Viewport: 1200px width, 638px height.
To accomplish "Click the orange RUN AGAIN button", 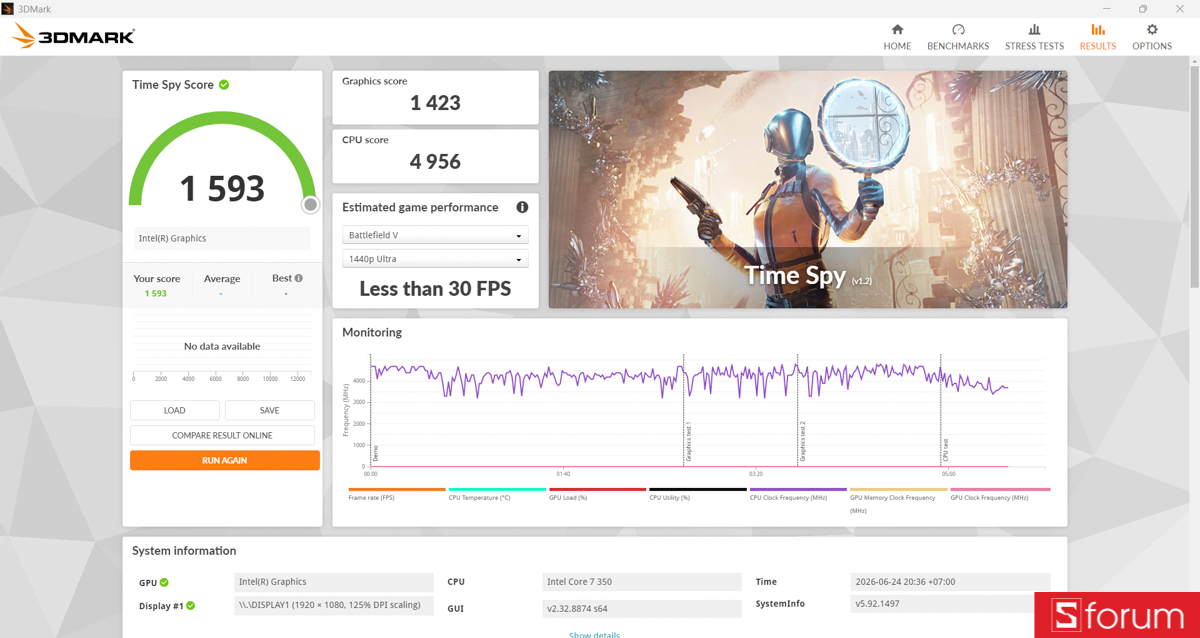I will pos(225,460).
